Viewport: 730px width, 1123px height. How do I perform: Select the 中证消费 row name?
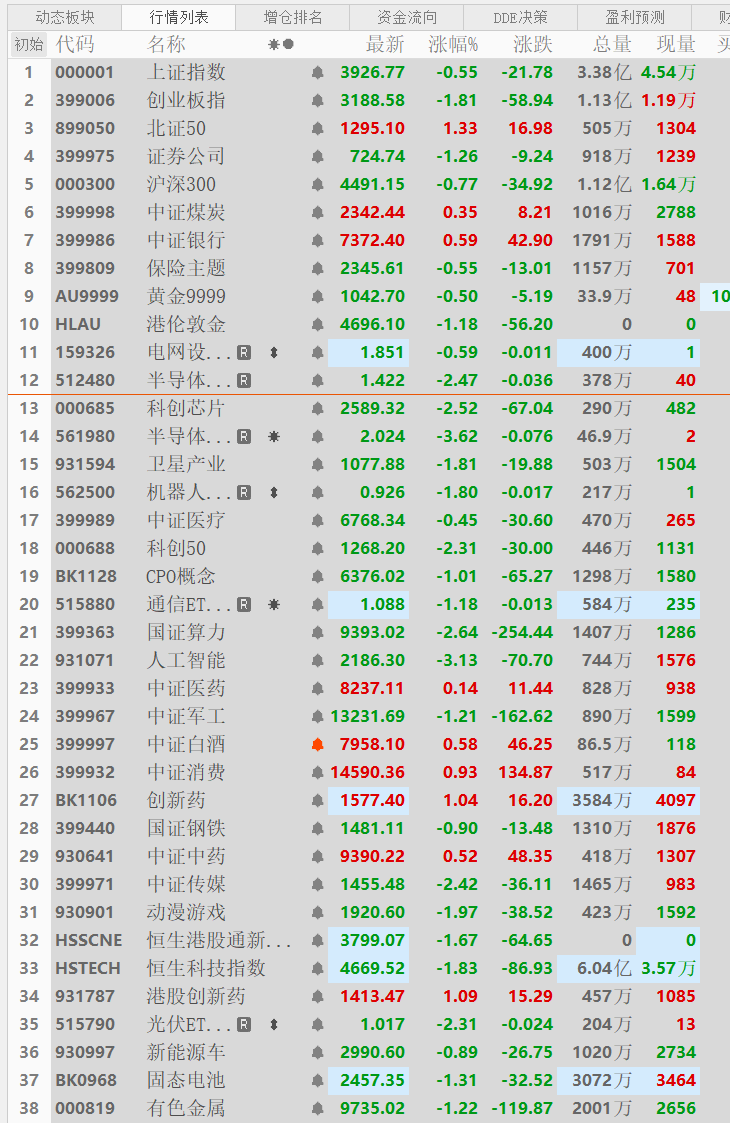coord(186,772)
